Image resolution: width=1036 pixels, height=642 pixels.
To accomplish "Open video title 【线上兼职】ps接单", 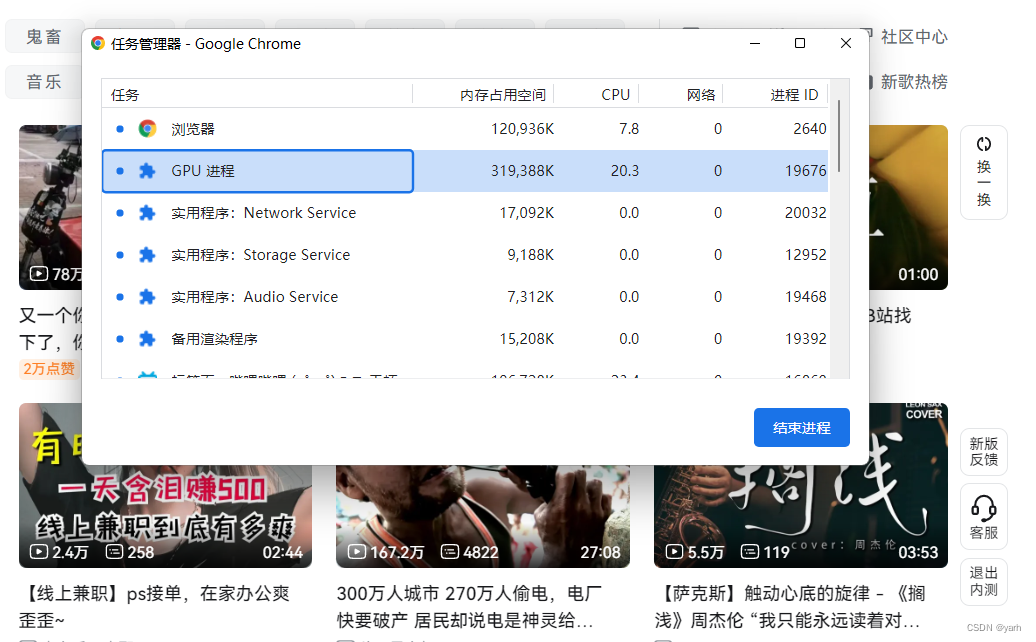I will (x=156, y=606).
